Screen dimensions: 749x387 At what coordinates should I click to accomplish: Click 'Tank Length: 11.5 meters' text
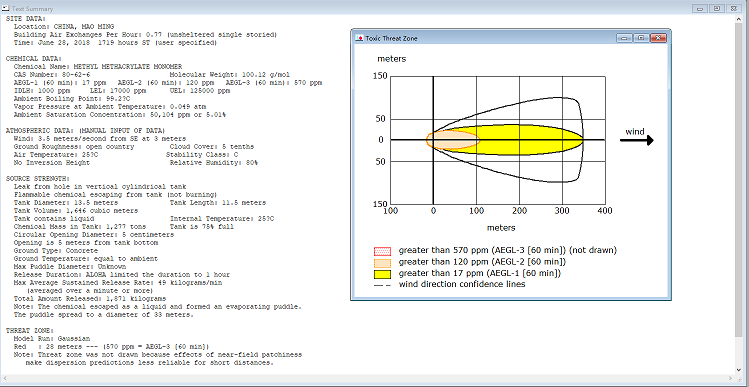click(218, 203)
